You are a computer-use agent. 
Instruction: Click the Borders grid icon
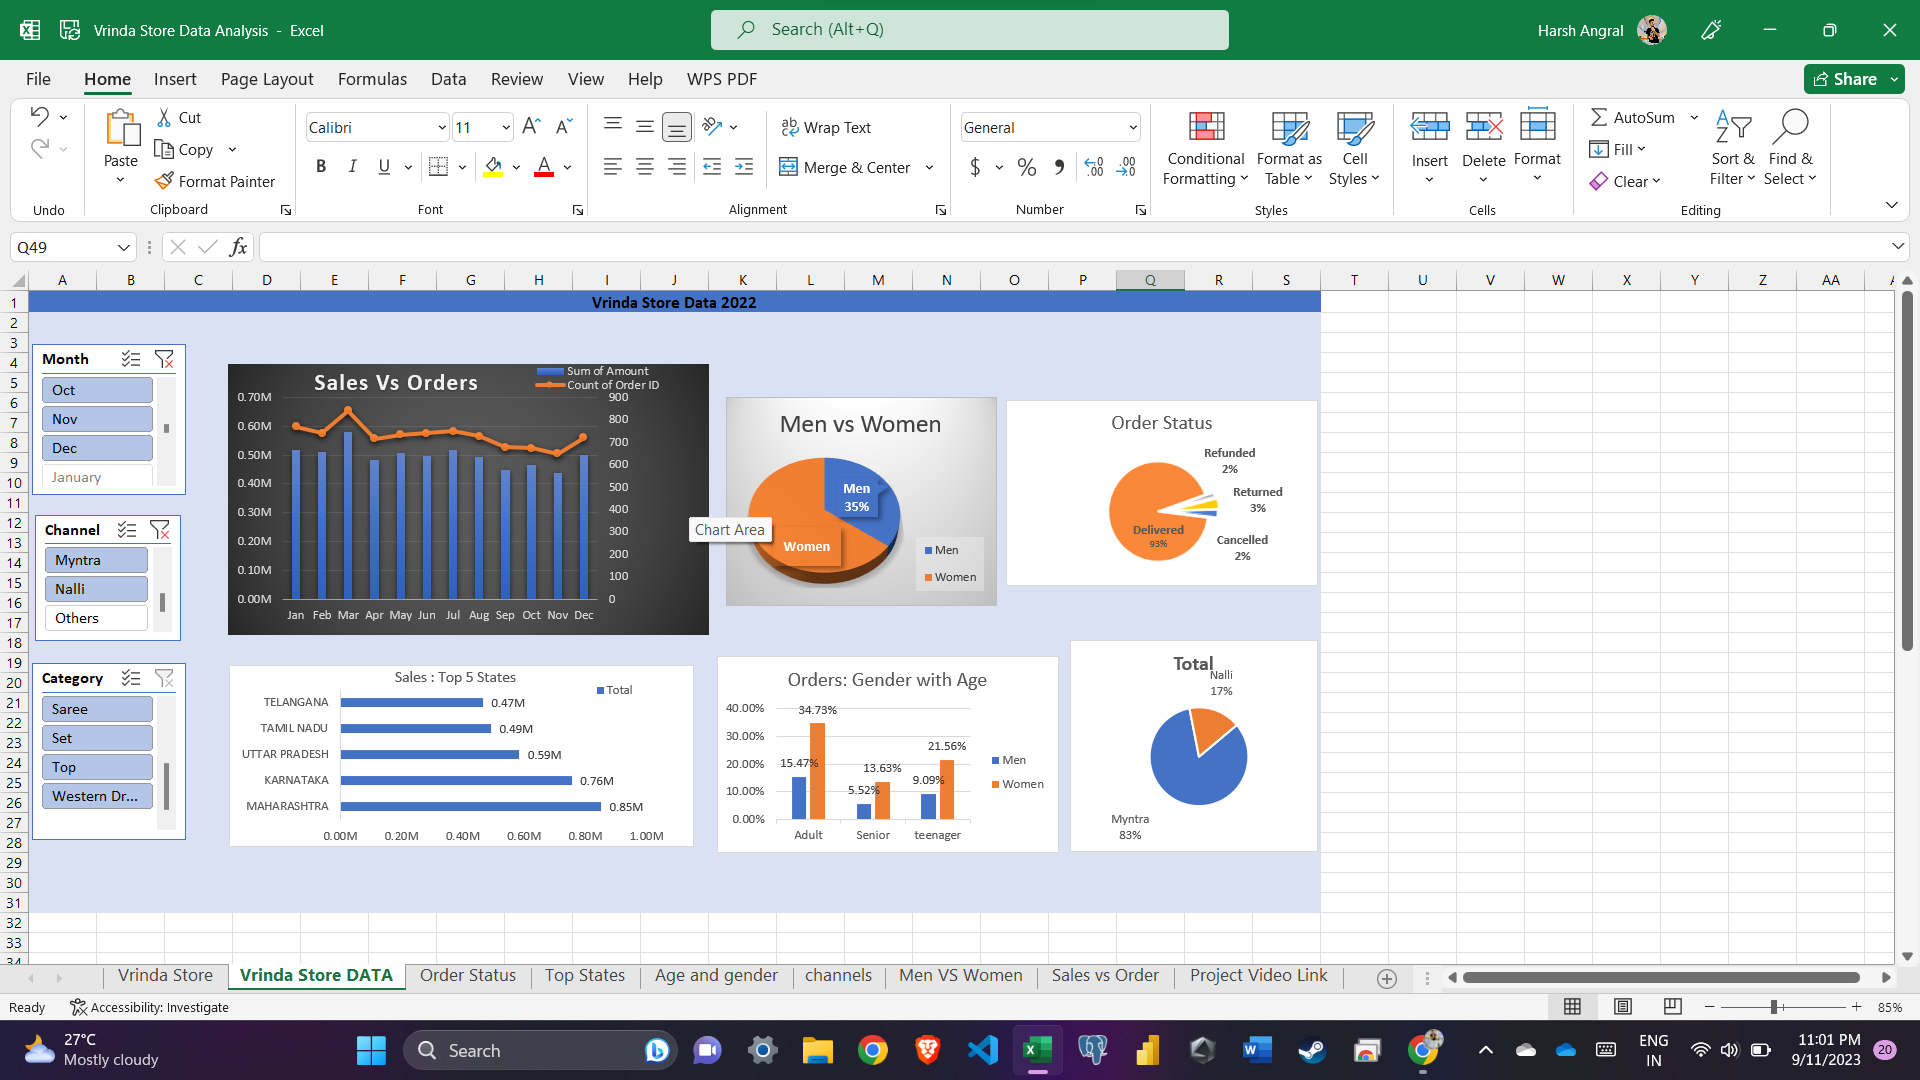coord(438,167)
